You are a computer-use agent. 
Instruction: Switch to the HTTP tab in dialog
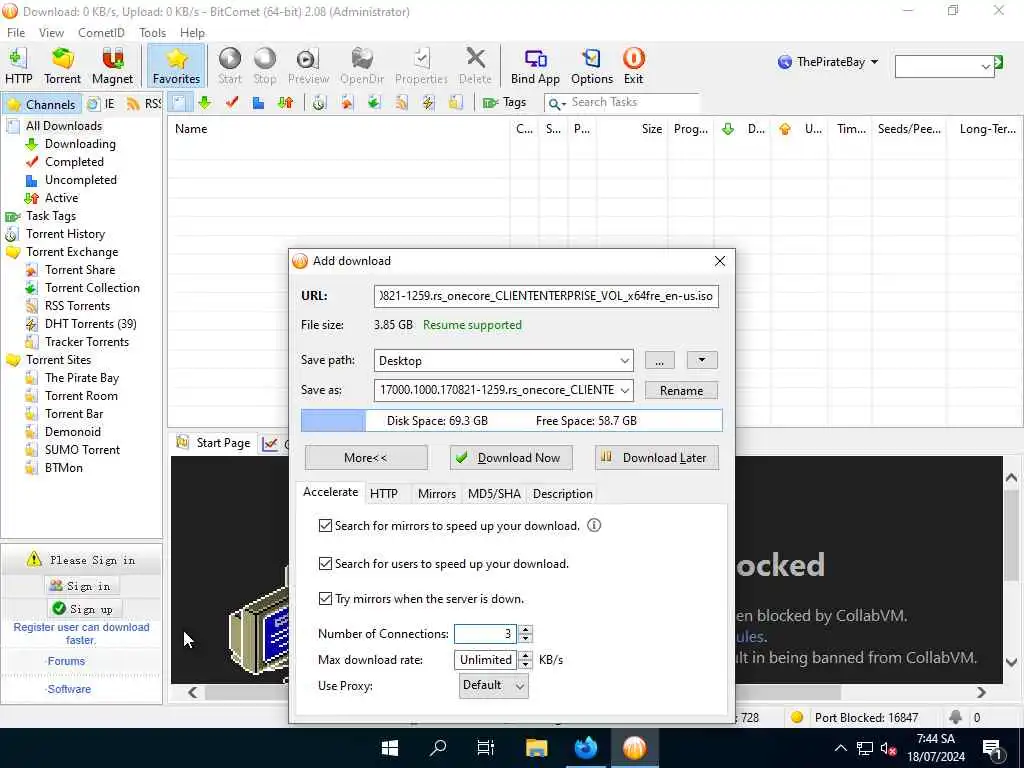(x=384, y=494)
